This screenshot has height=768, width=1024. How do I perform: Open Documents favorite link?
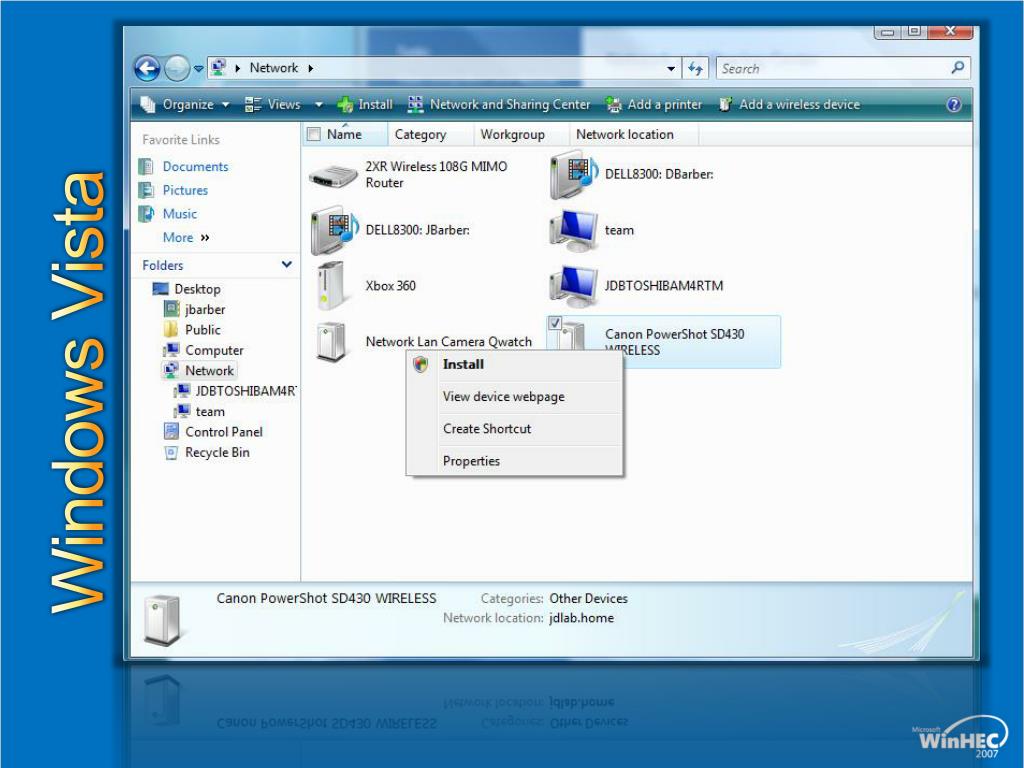point(195,167)
